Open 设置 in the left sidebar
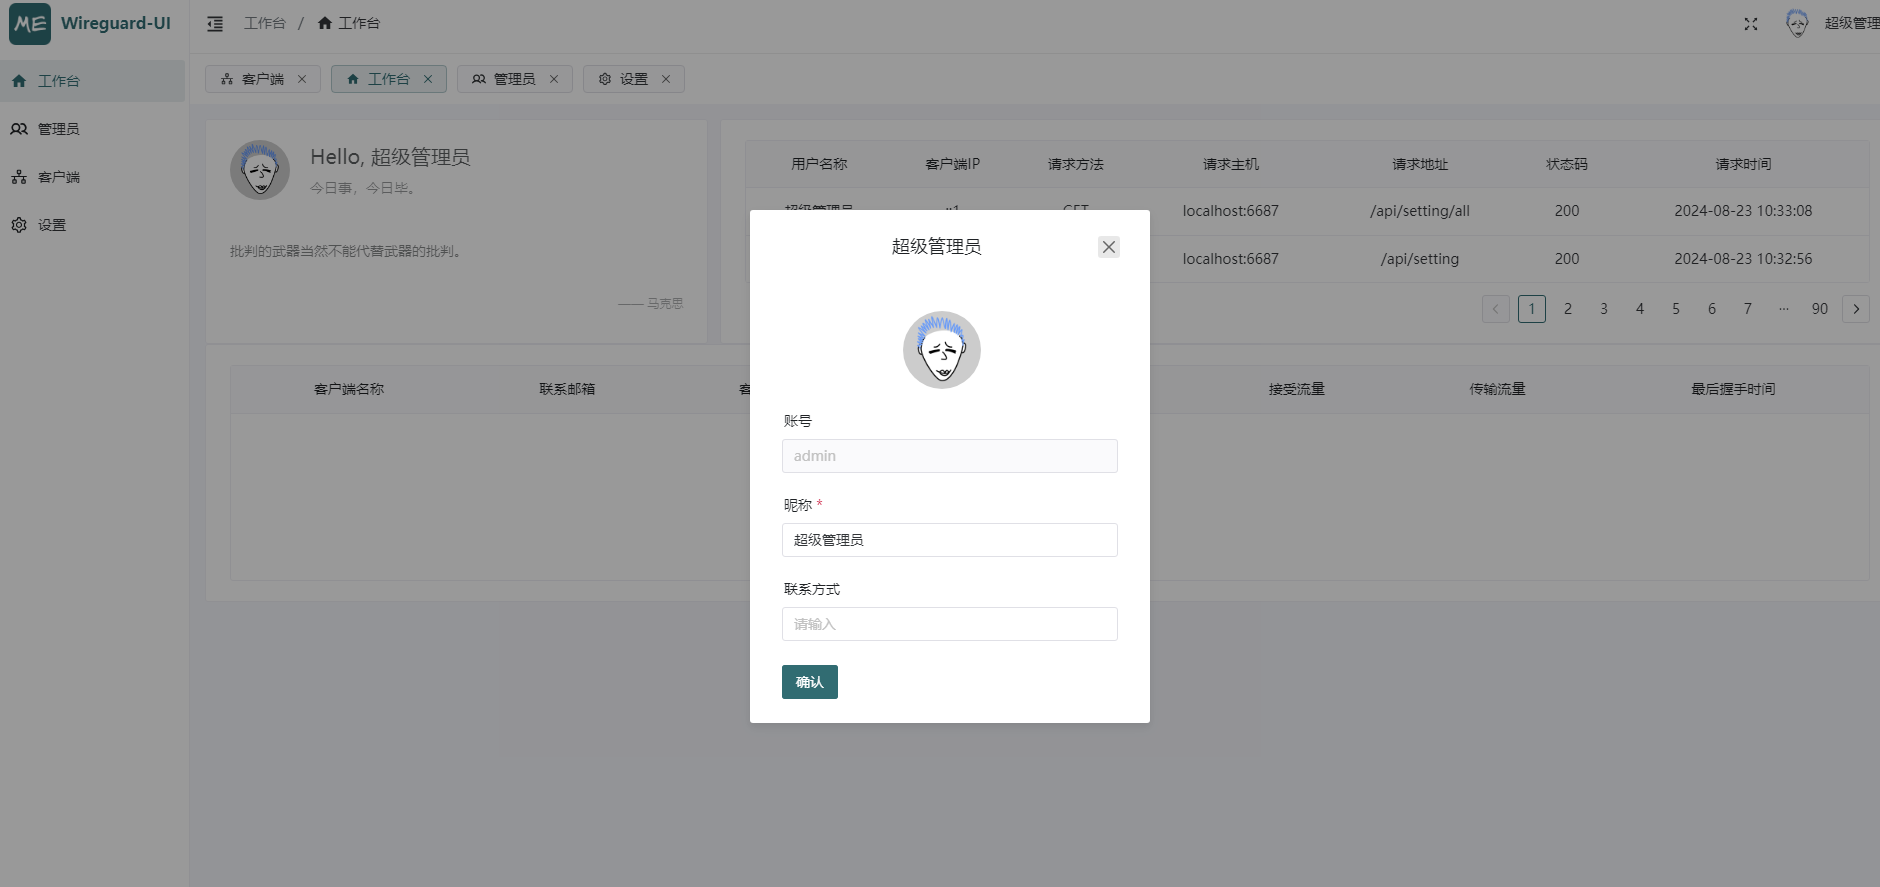1880x887 pixels. click(x=52, y=225)
